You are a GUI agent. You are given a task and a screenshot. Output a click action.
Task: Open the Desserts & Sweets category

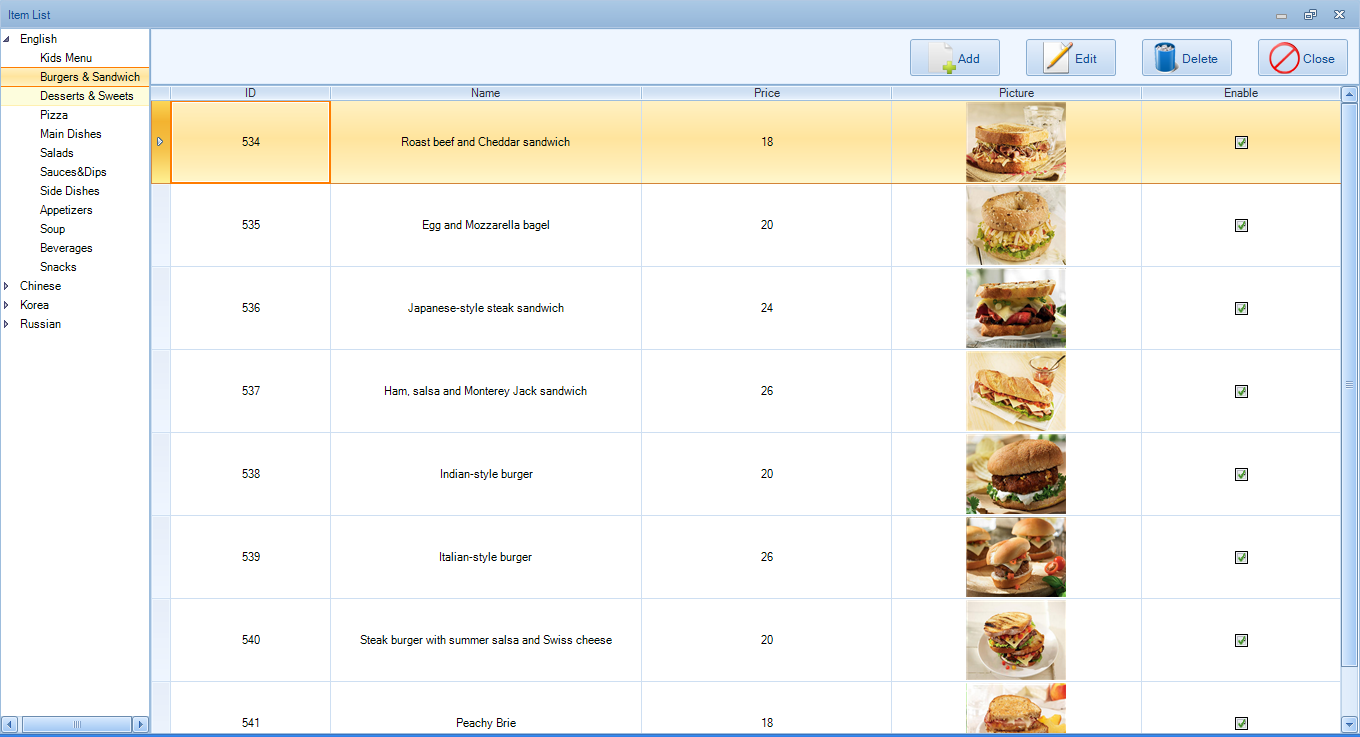(86, 96)
